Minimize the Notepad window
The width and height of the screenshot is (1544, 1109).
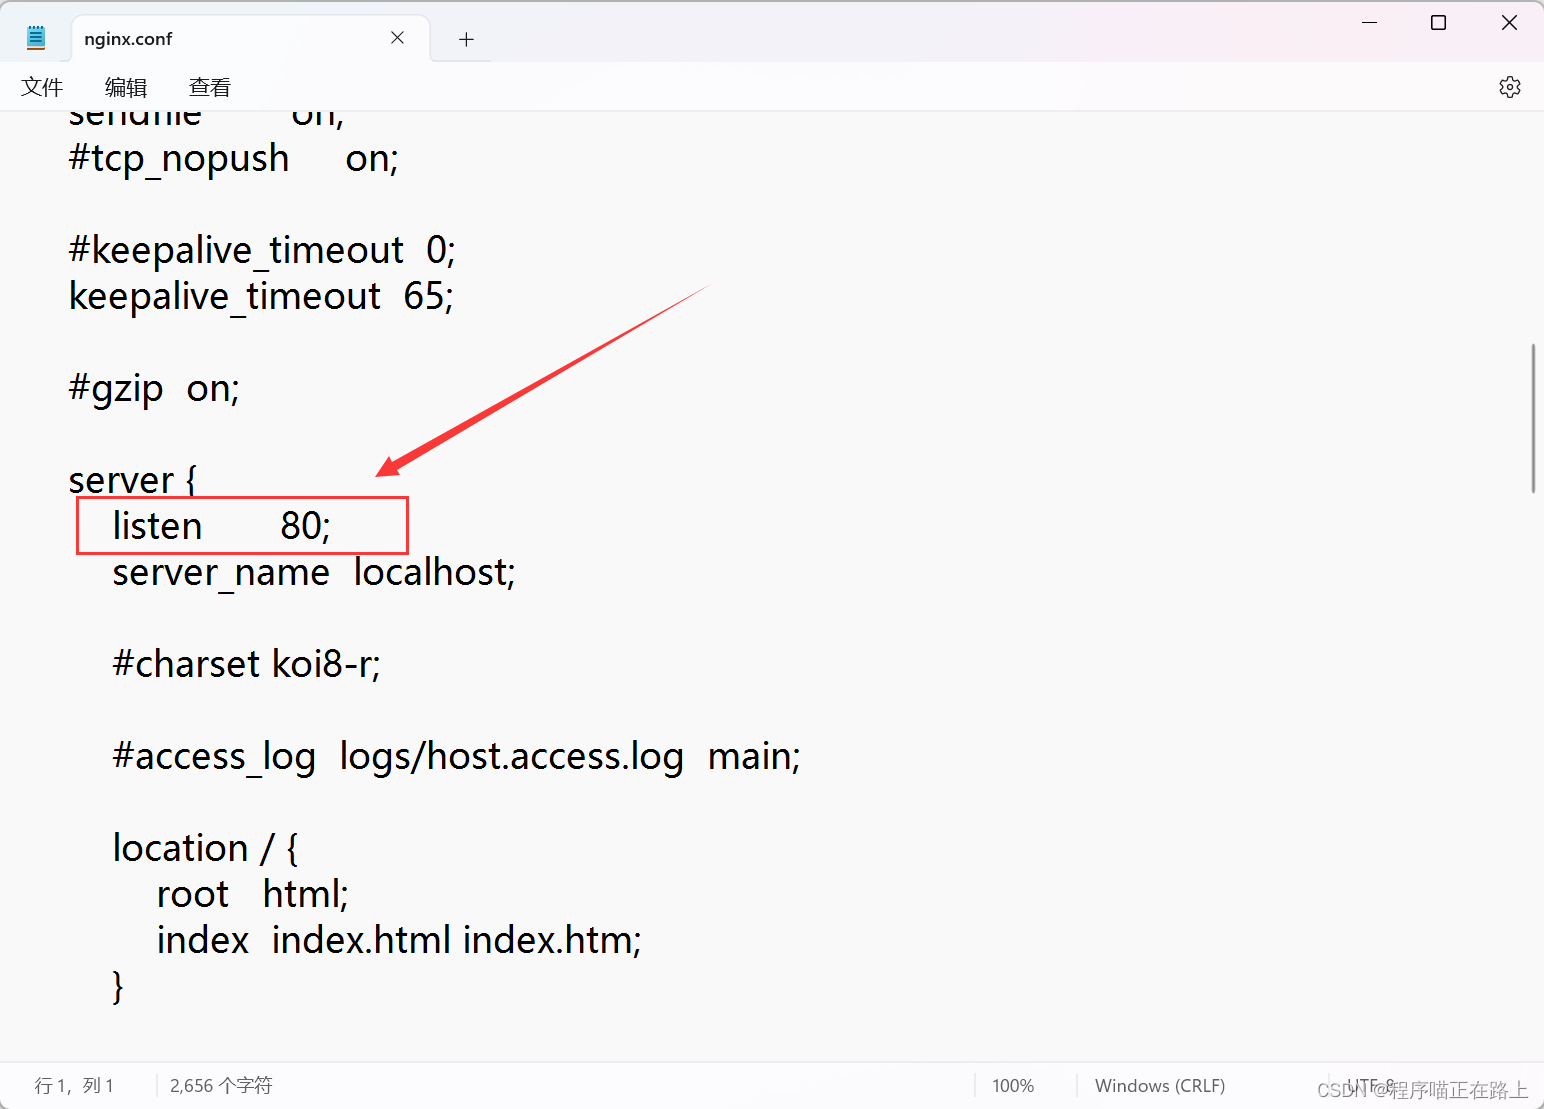tap(1370, 22)
